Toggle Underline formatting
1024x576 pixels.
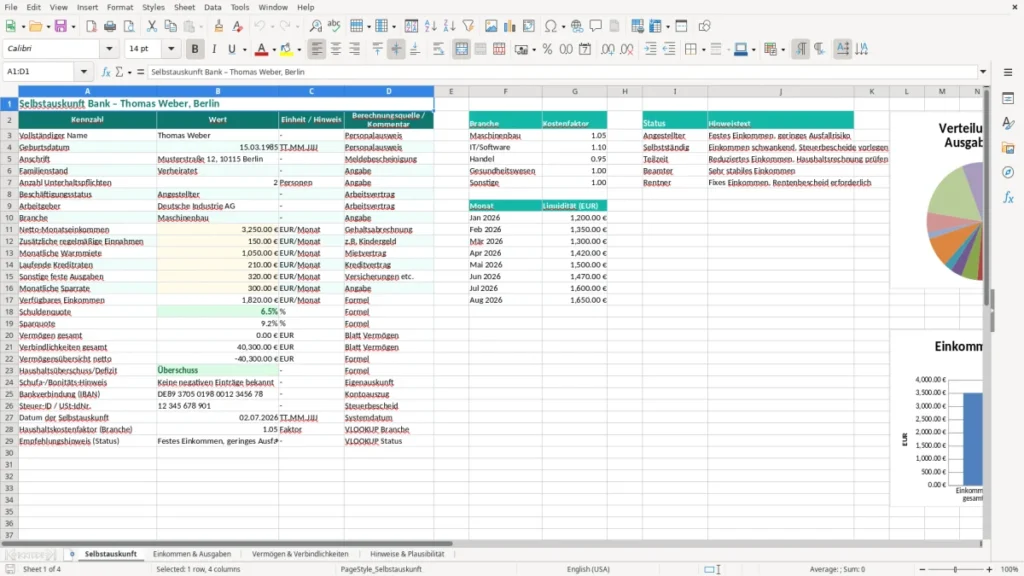point(231,49)
